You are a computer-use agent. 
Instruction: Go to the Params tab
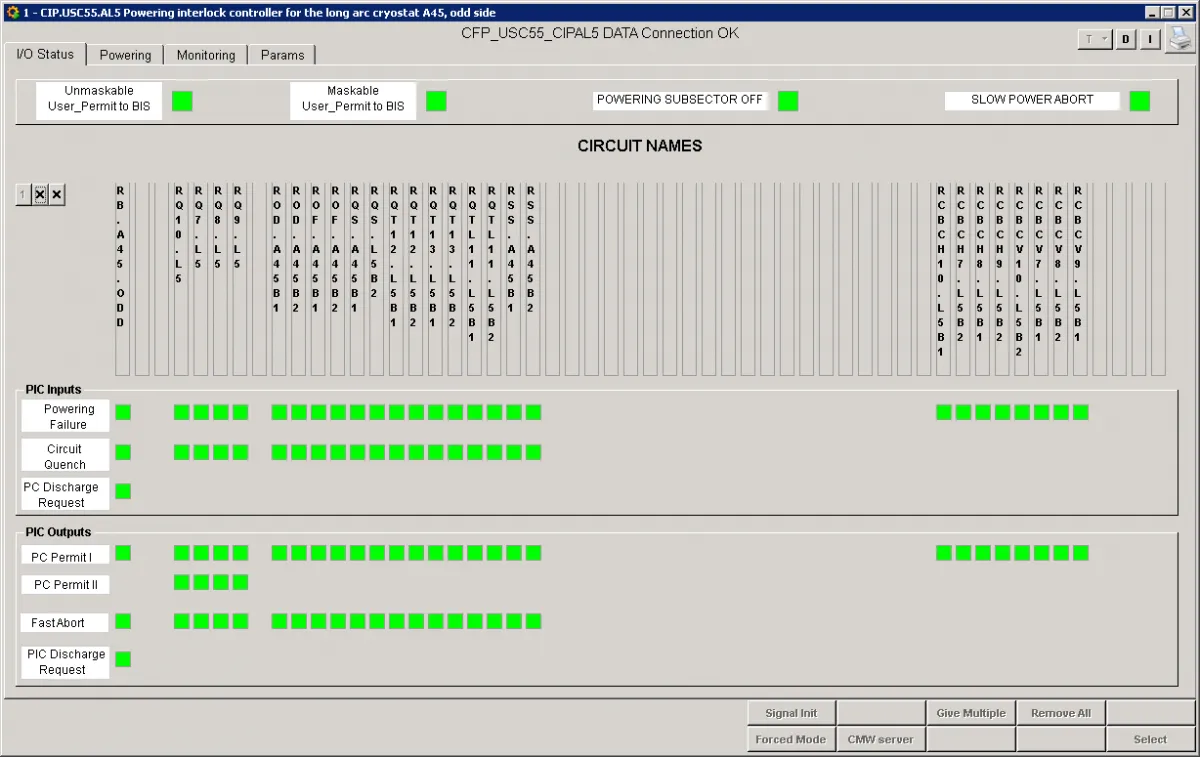click(x=282, y=55)
